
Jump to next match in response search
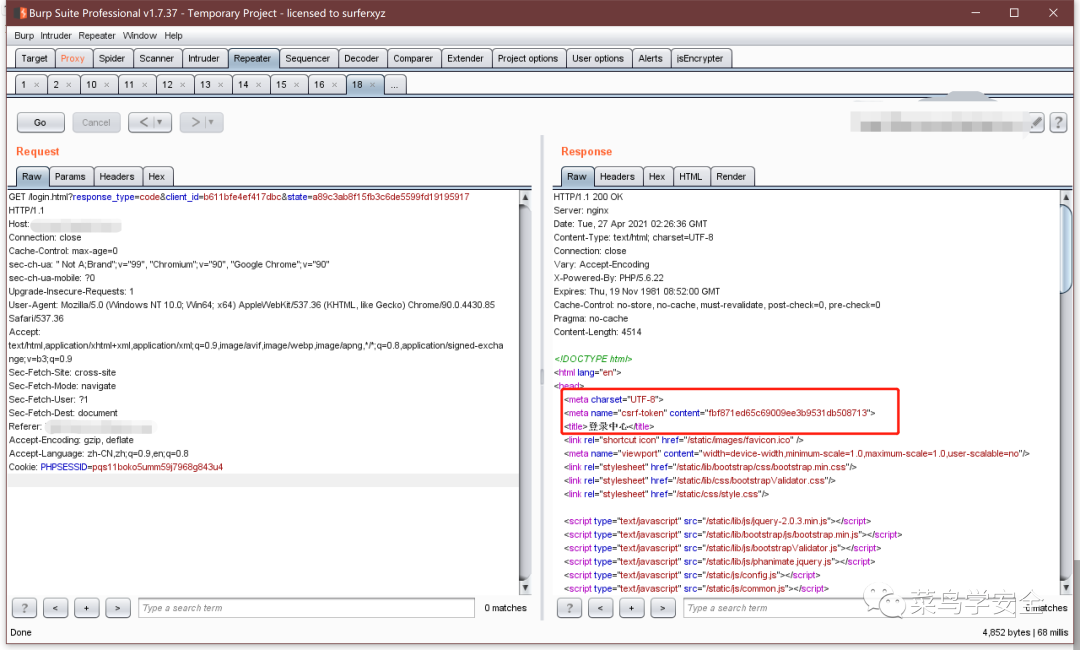click(x=662, y=608)
